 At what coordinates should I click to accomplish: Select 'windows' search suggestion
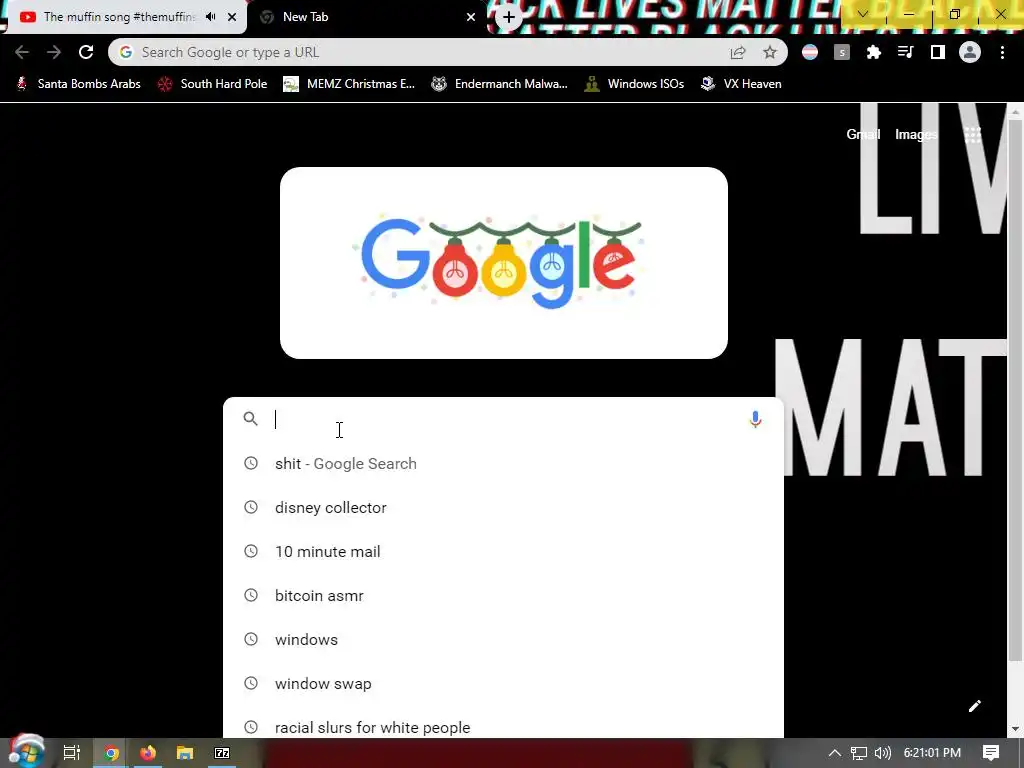pyautogui.click(x=504, y=639)
